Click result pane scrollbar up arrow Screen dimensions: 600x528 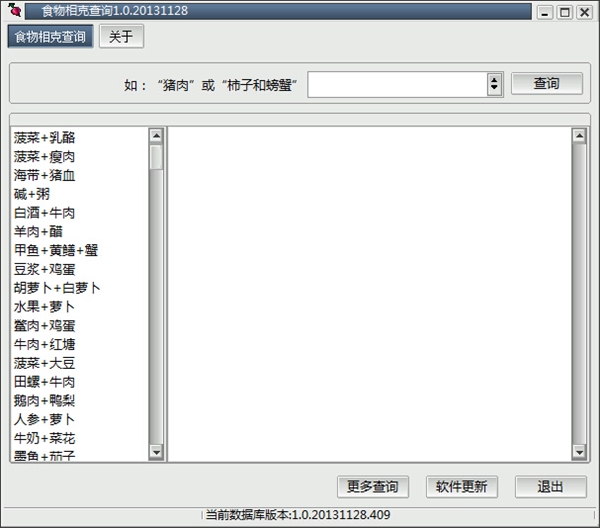pos(579,135)
